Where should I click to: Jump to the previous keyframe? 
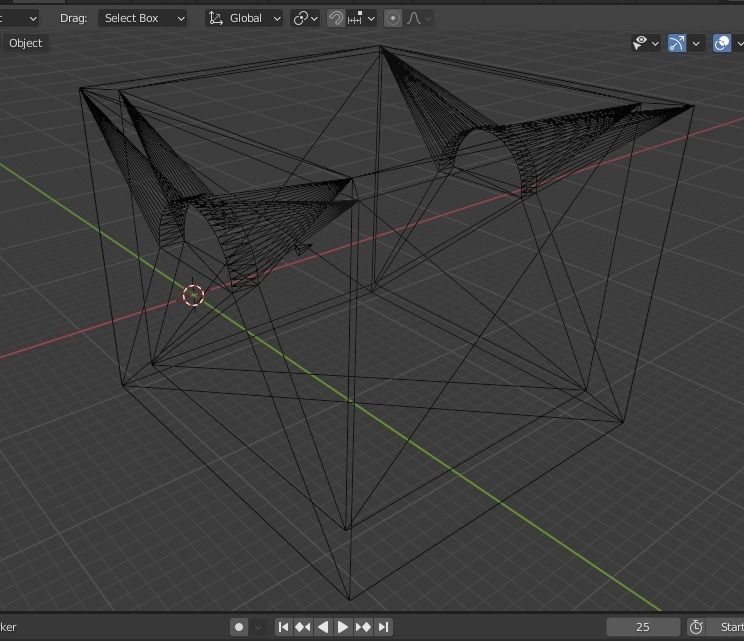coord(303,627)
